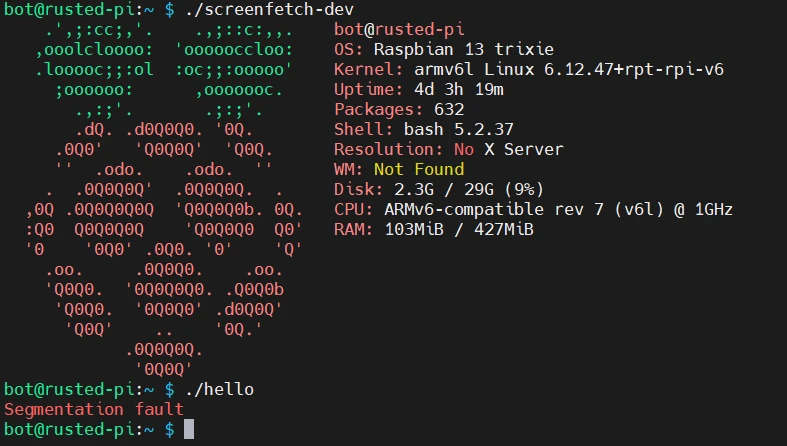
Task: Click the terminal cursor at the last prompt
Action: click(189, 429)
